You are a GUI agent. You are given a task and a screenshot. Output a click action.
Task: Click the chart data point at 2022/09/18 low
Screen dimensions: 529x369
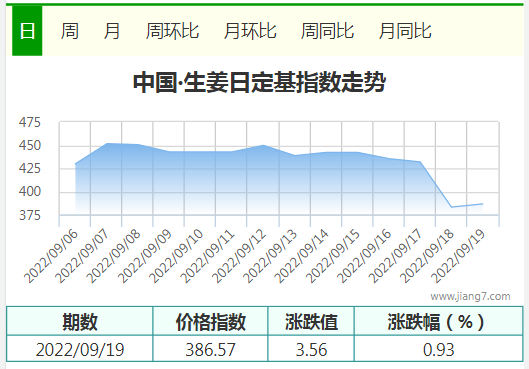pos(451,207)
